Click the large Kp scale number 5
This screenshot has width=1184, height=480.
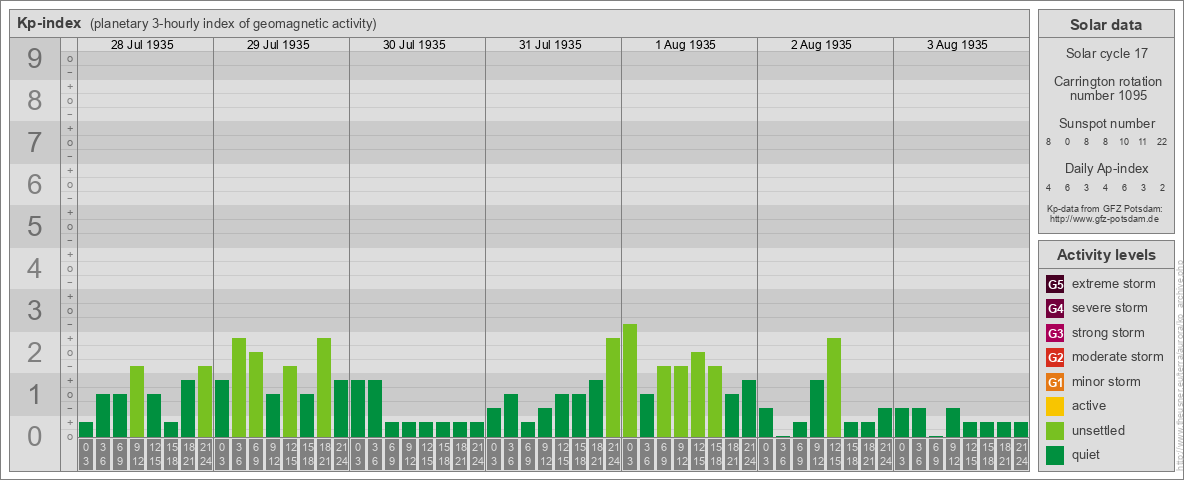(35, 226)
